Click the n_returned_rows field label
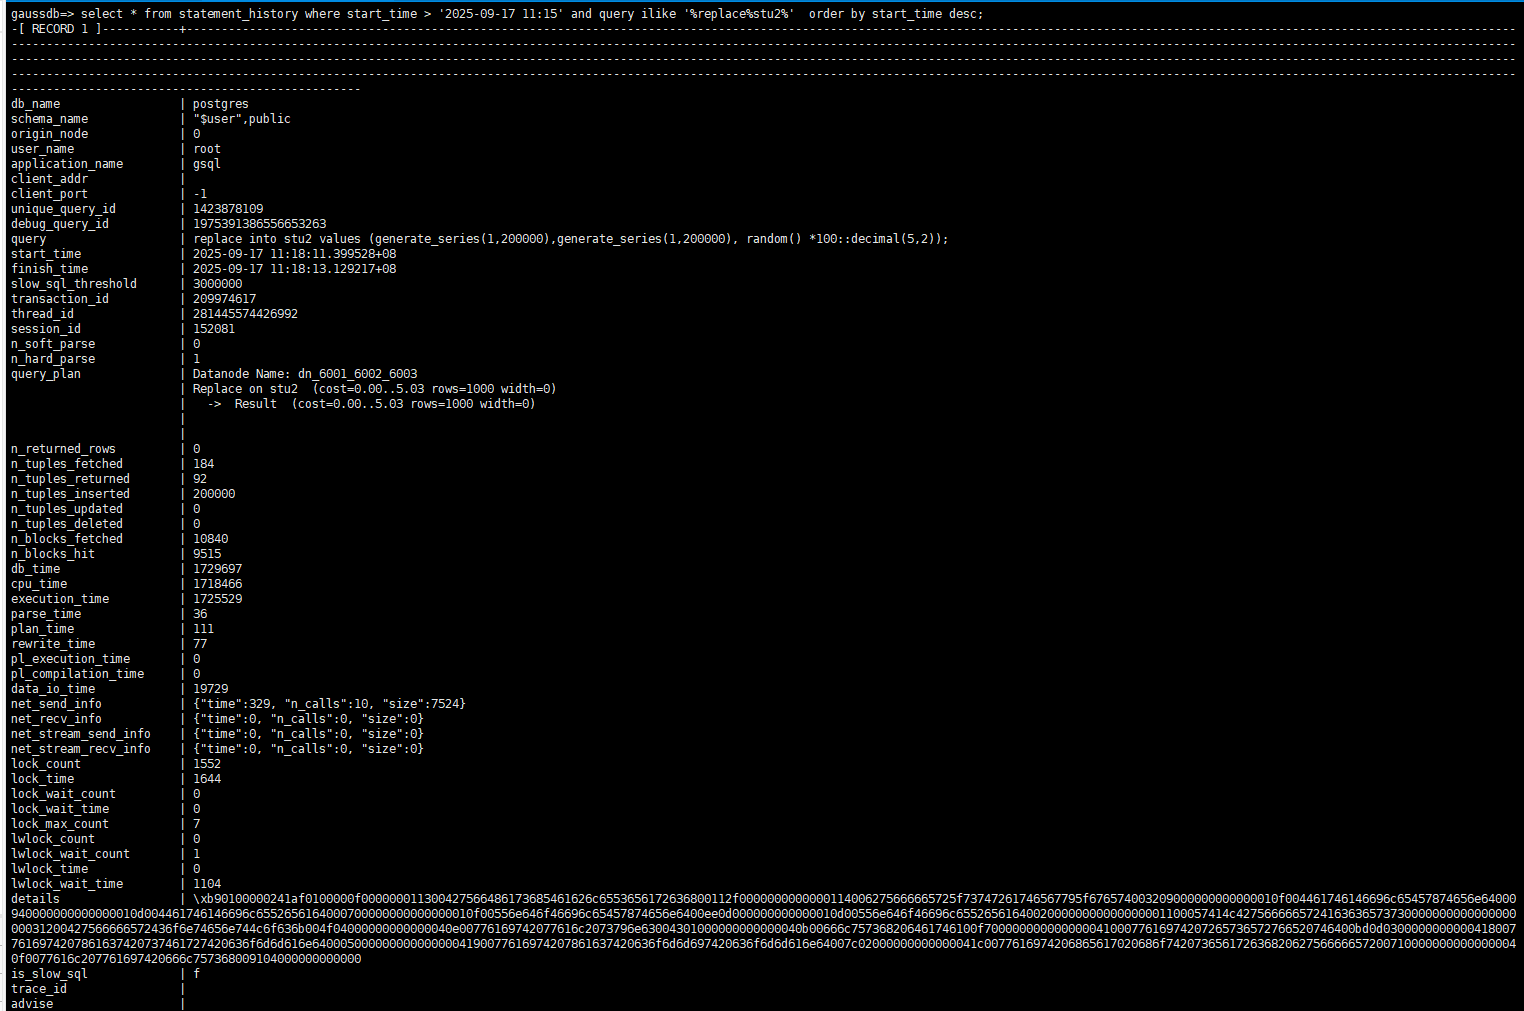 pos(63,449)
